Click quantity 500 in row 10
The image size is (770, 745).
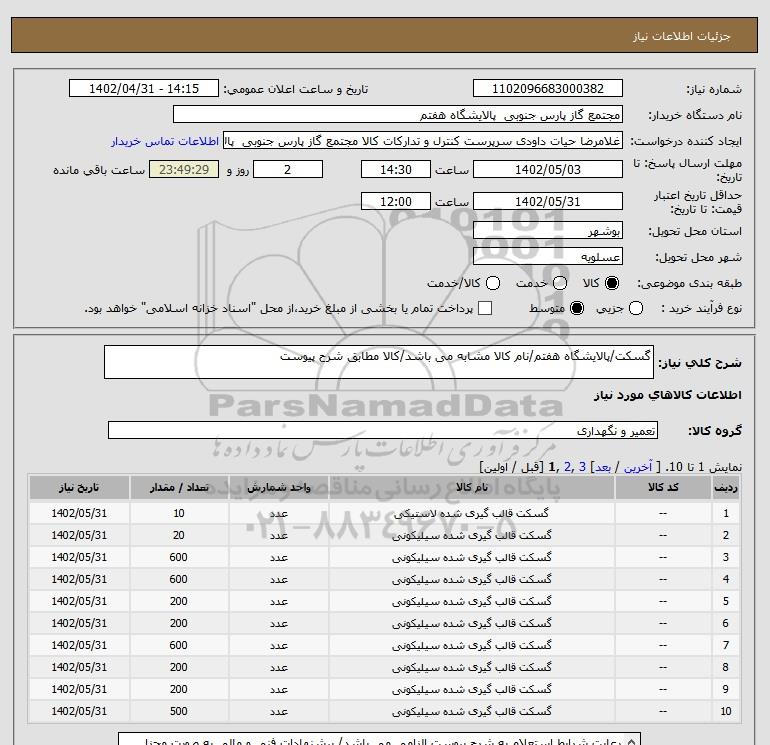coord(179,711)
